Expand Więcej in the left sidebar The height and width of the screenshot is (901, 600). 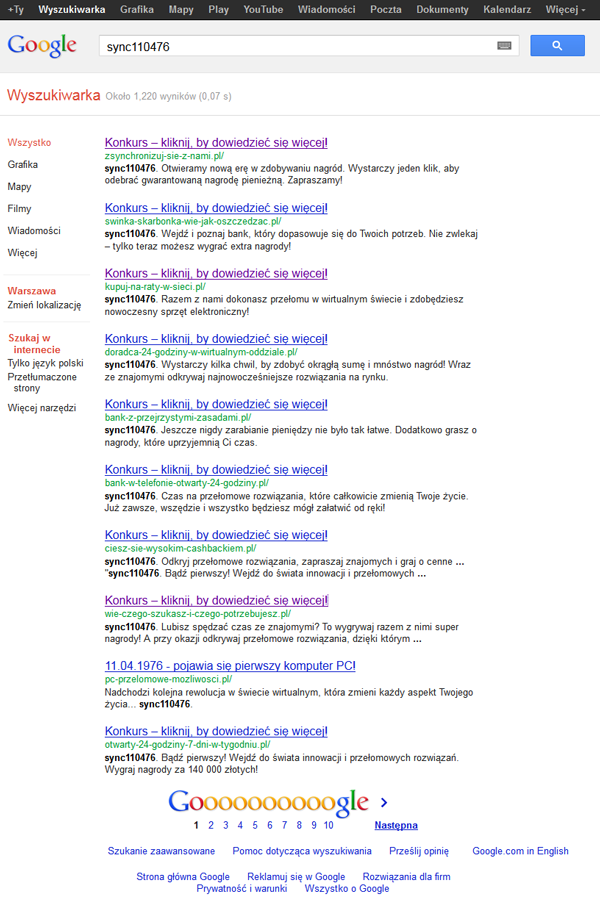coord(22,253)
